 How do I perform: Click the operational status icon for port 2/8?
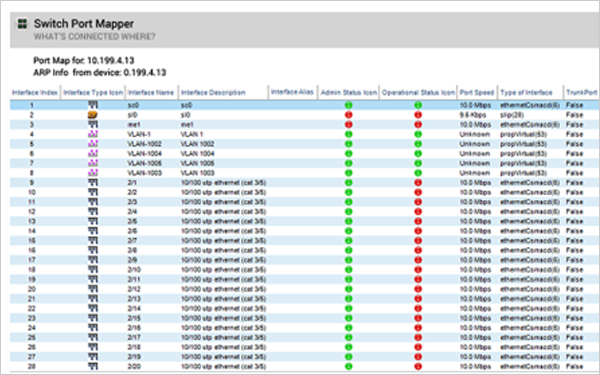click(x=418, y=250)
